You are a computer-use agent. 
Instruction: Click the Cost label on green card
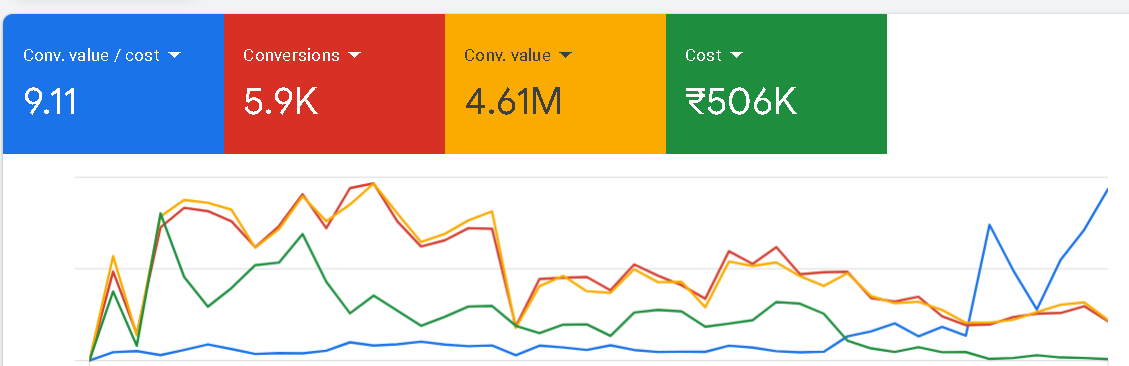pos(703,55)
